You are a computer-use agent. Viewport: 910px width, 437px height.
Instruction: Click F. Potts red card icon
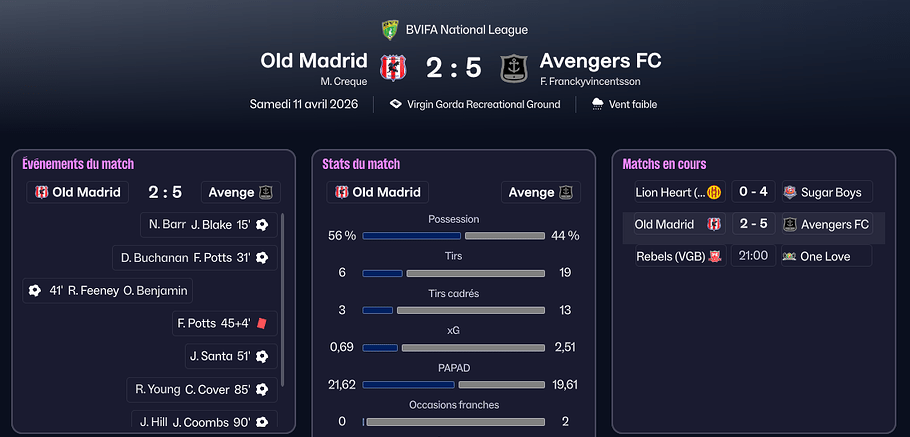pos(261,323)
